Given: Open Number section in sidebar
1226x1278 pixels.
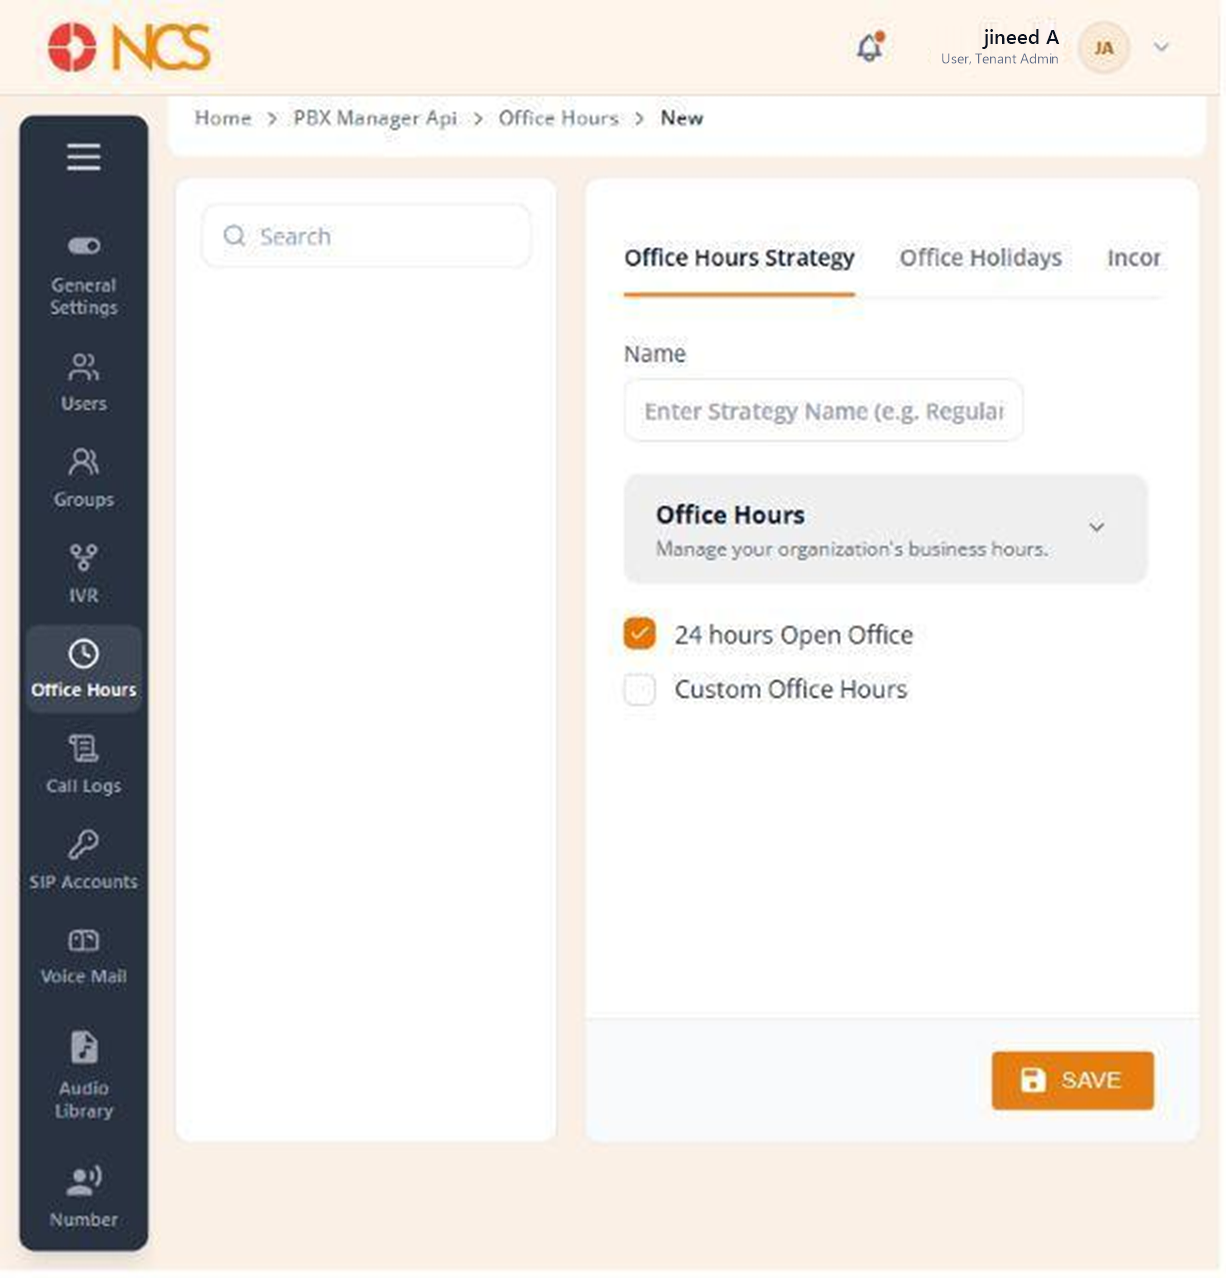Looking at the screenshot, I should click(84, 1196).
